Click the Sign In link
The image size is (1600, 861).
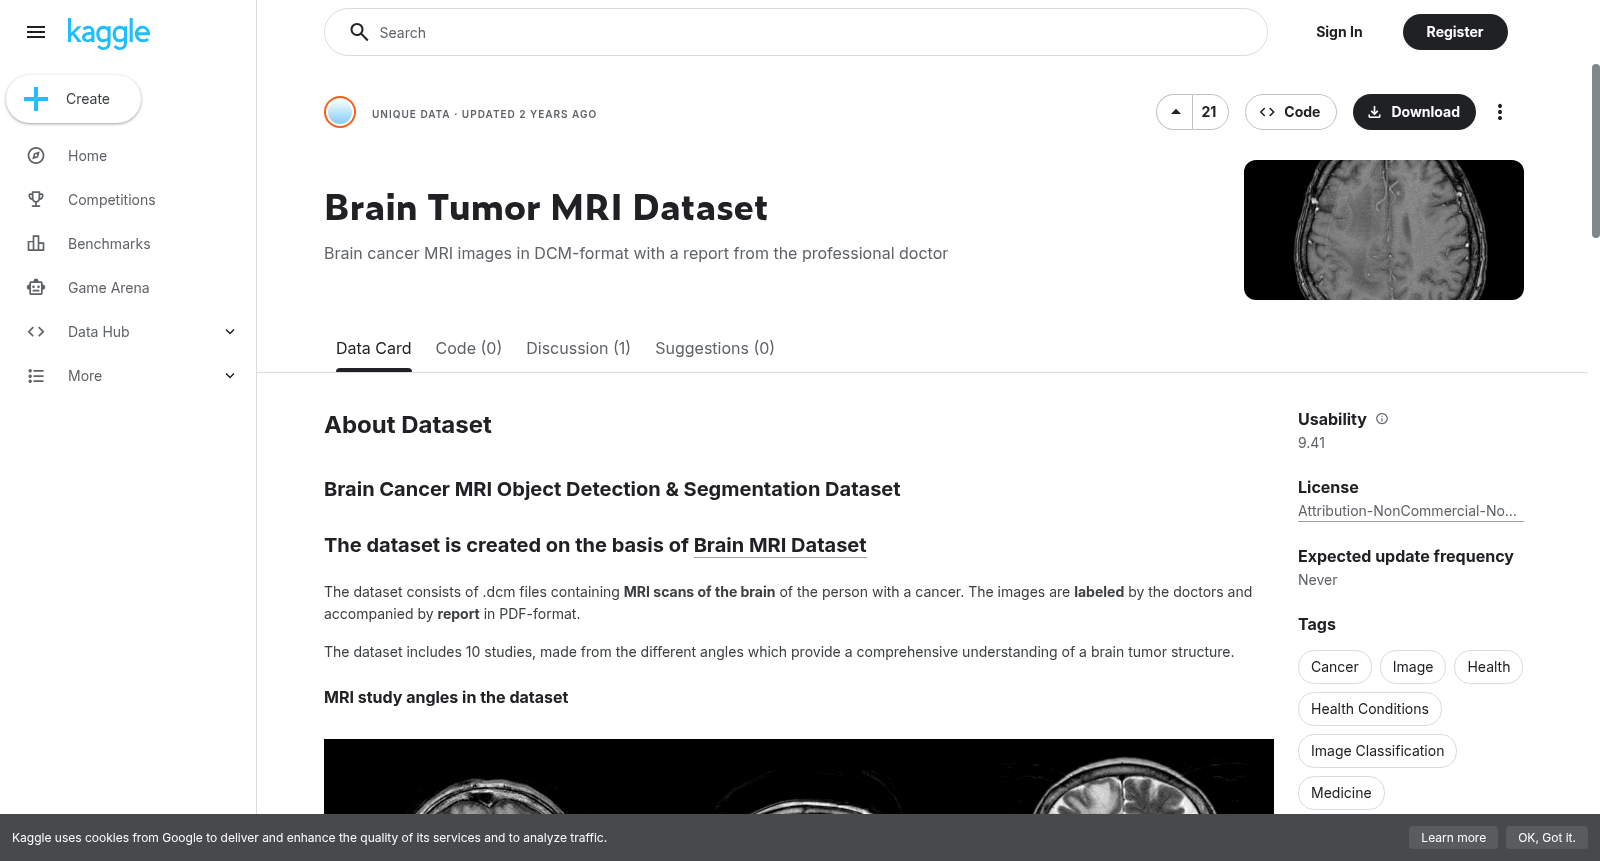click(x=1339, y=32)
